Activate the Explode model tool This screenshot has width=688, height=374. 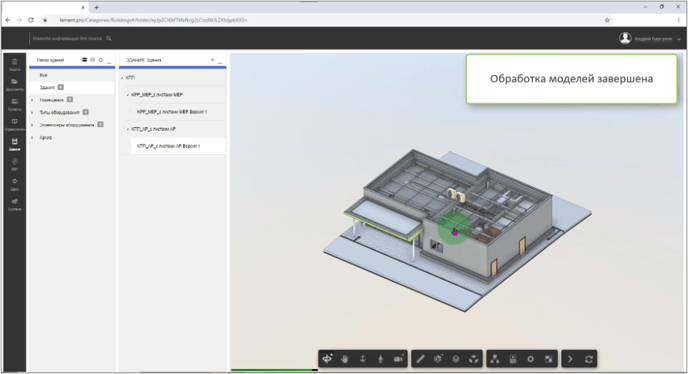[473, 359]
